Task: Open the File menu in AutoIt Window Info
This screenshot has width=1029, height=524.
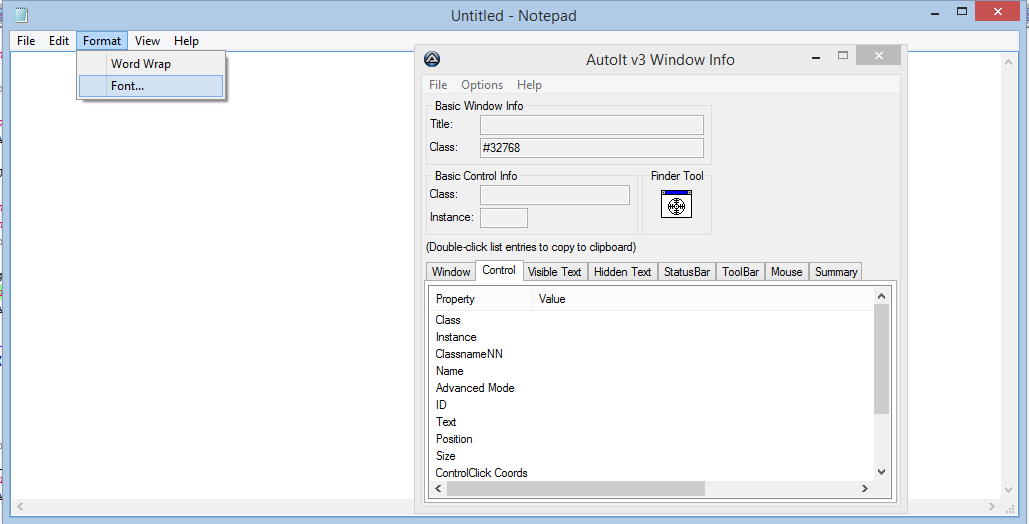Action: (438, 85)
